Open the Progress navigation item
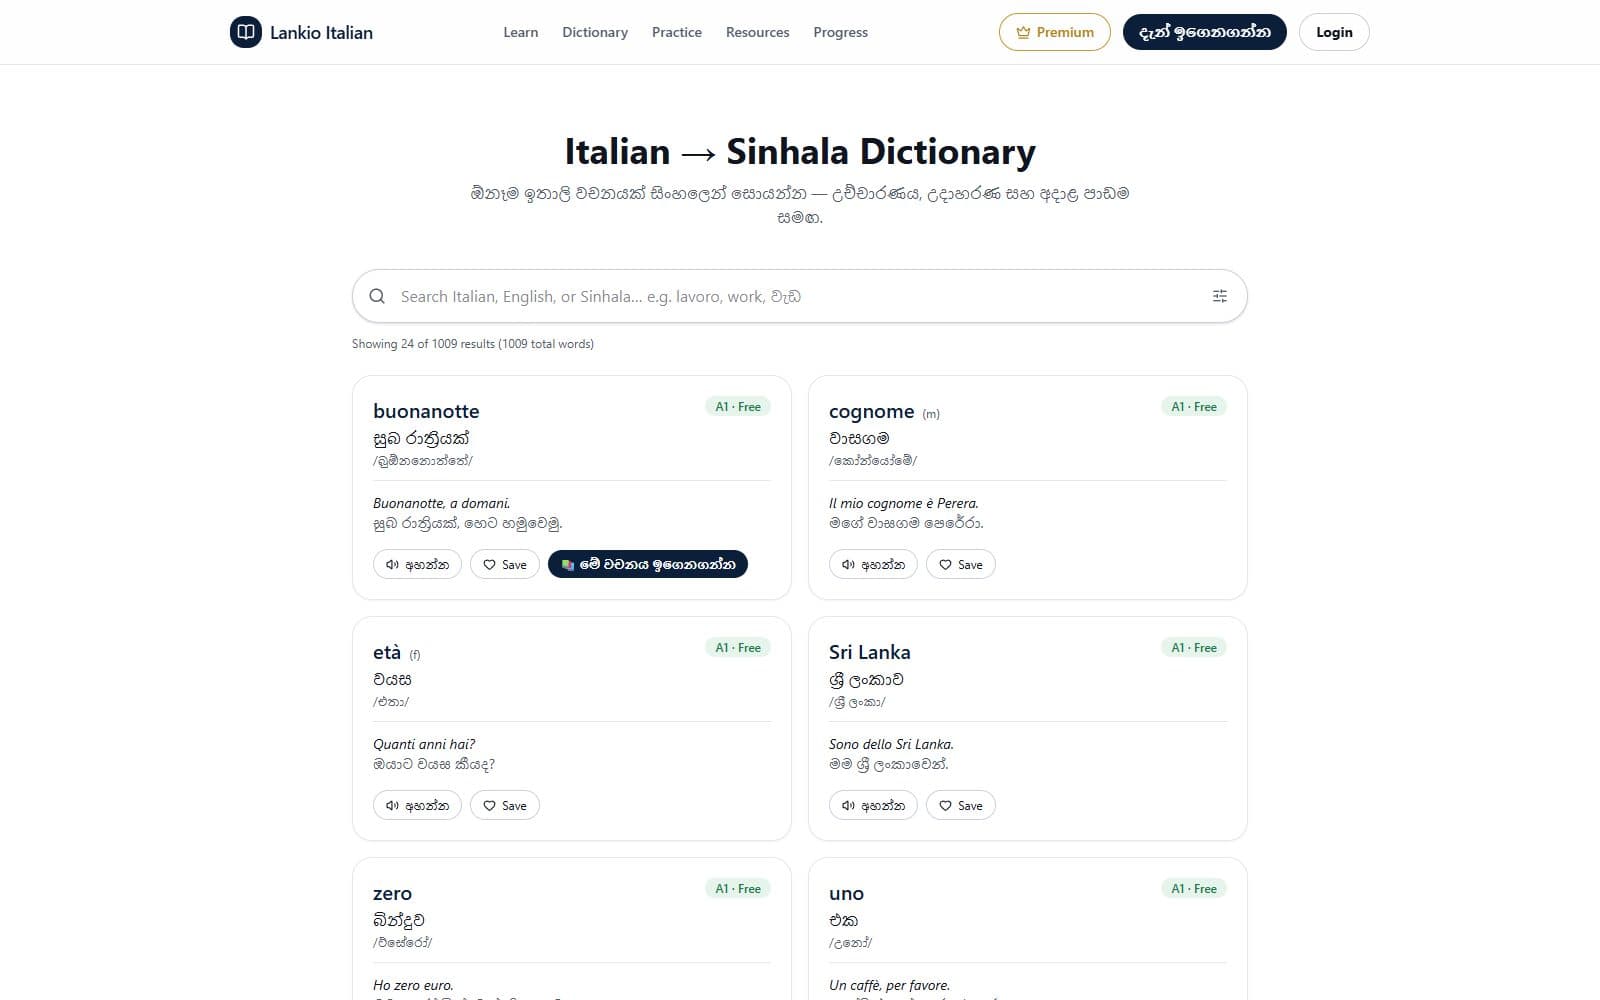 [841, 32]
